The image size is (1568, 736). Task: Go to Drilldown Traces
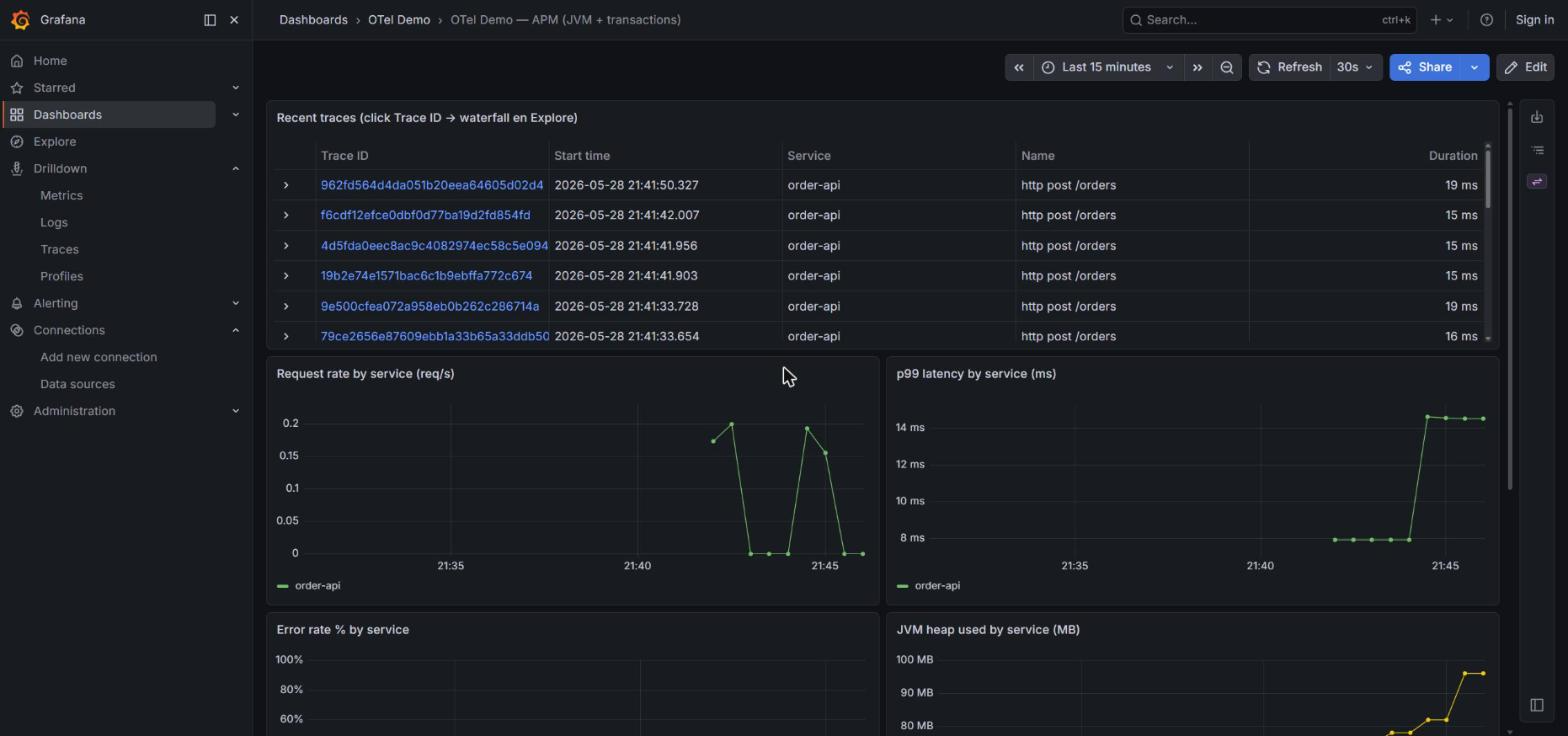[59, 250]
